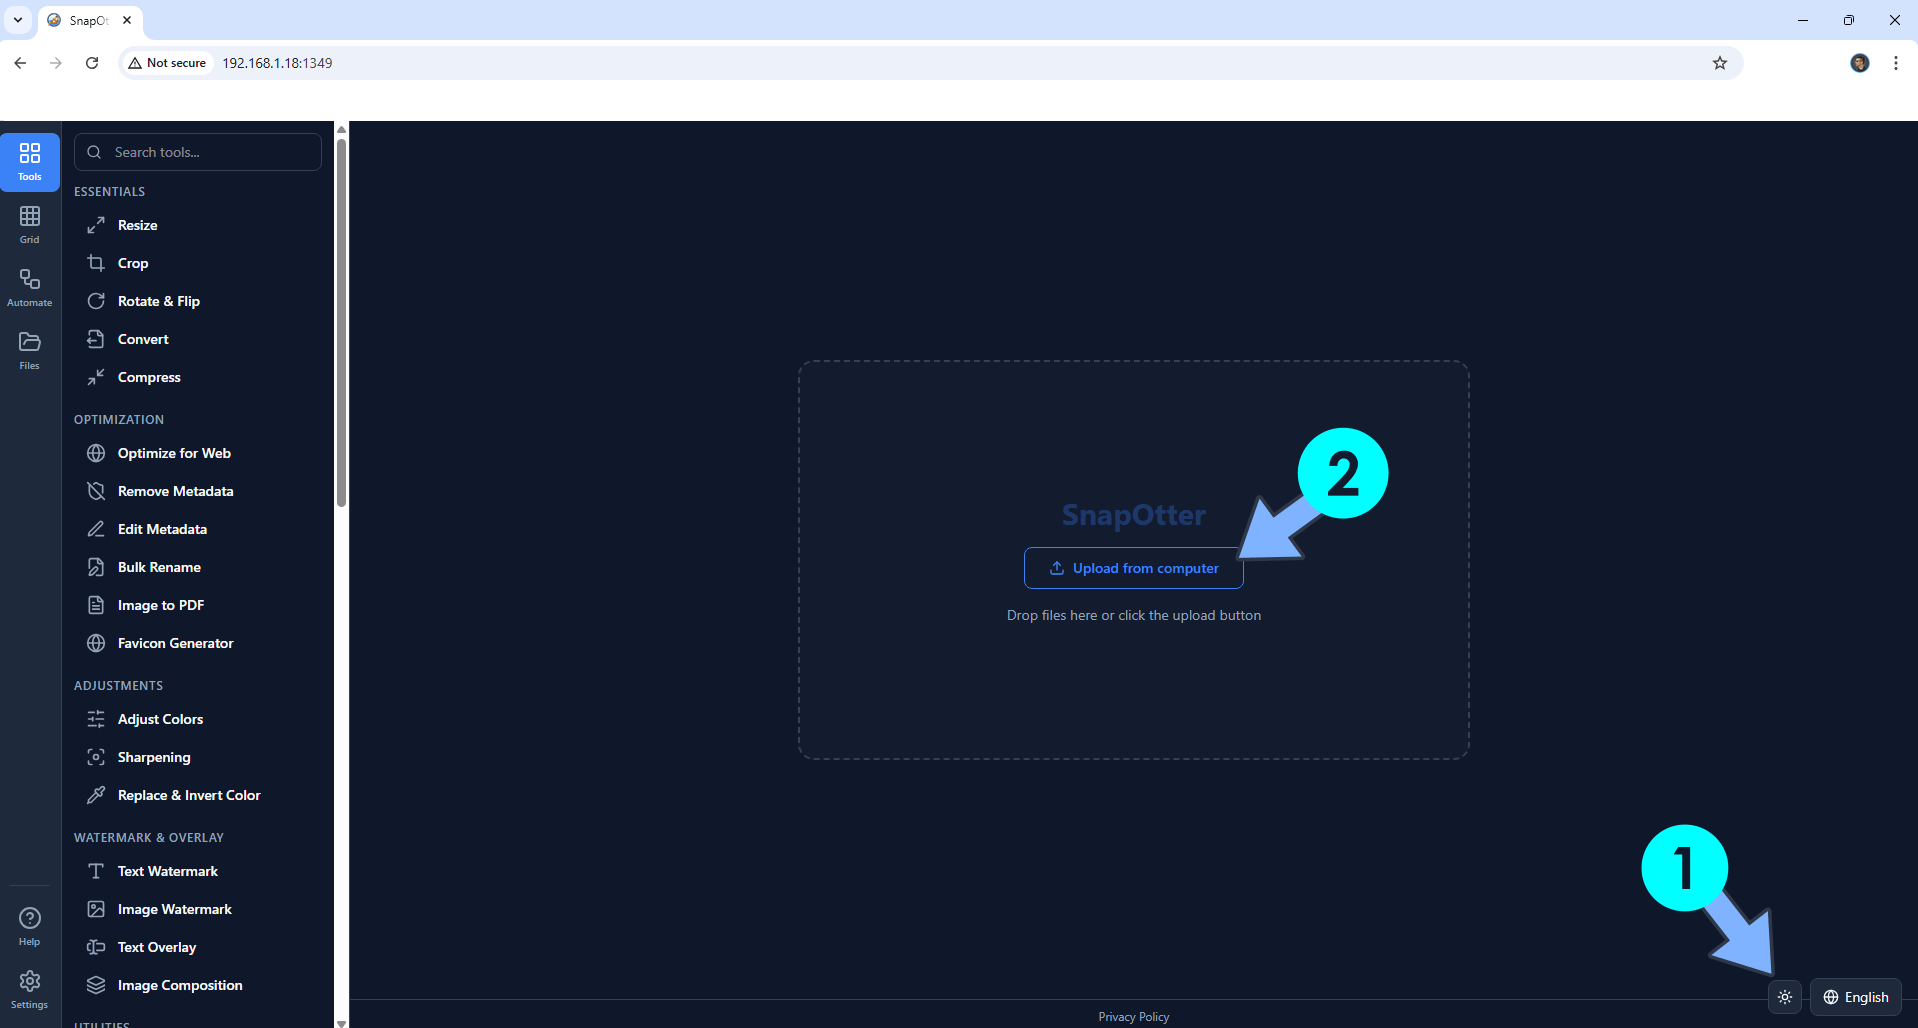
Task: Click the Replace & Invert Color label
Action: coord(189,795)
